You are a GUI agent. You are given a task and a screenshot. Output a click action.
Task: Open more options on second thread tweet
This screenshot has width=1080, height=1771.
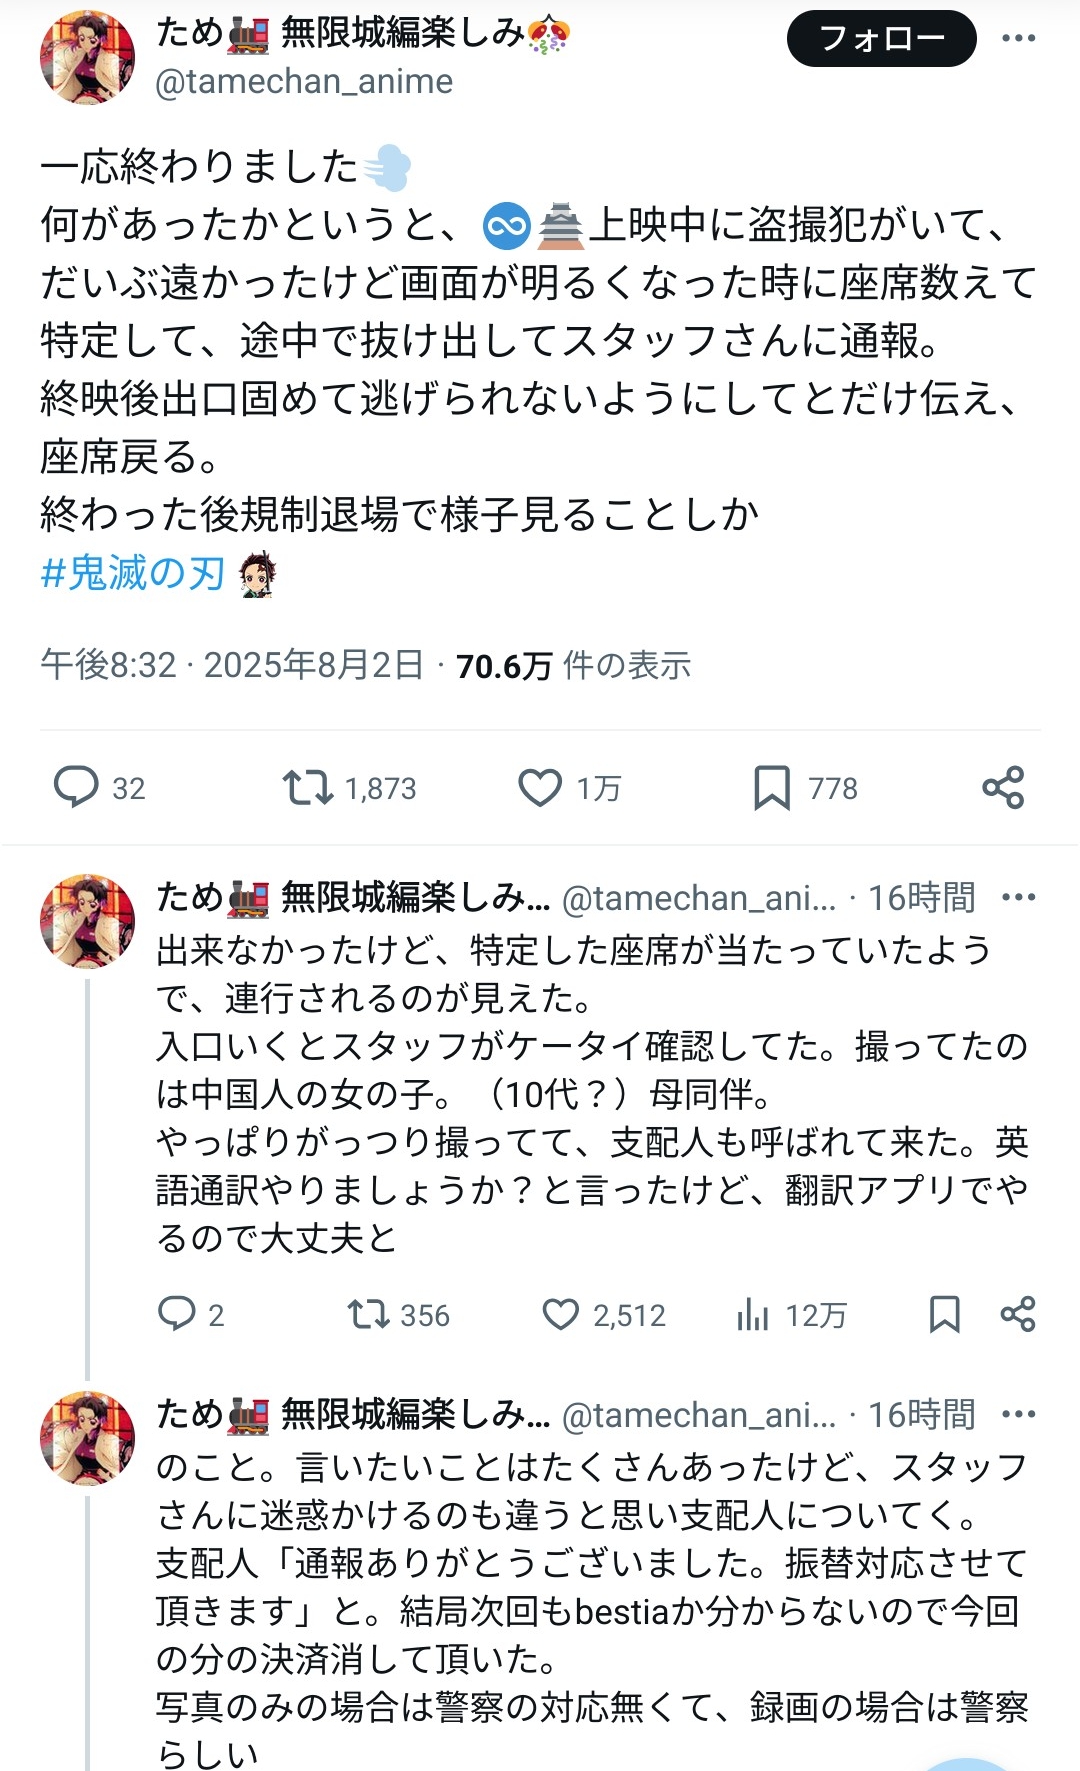(1018, 897)
